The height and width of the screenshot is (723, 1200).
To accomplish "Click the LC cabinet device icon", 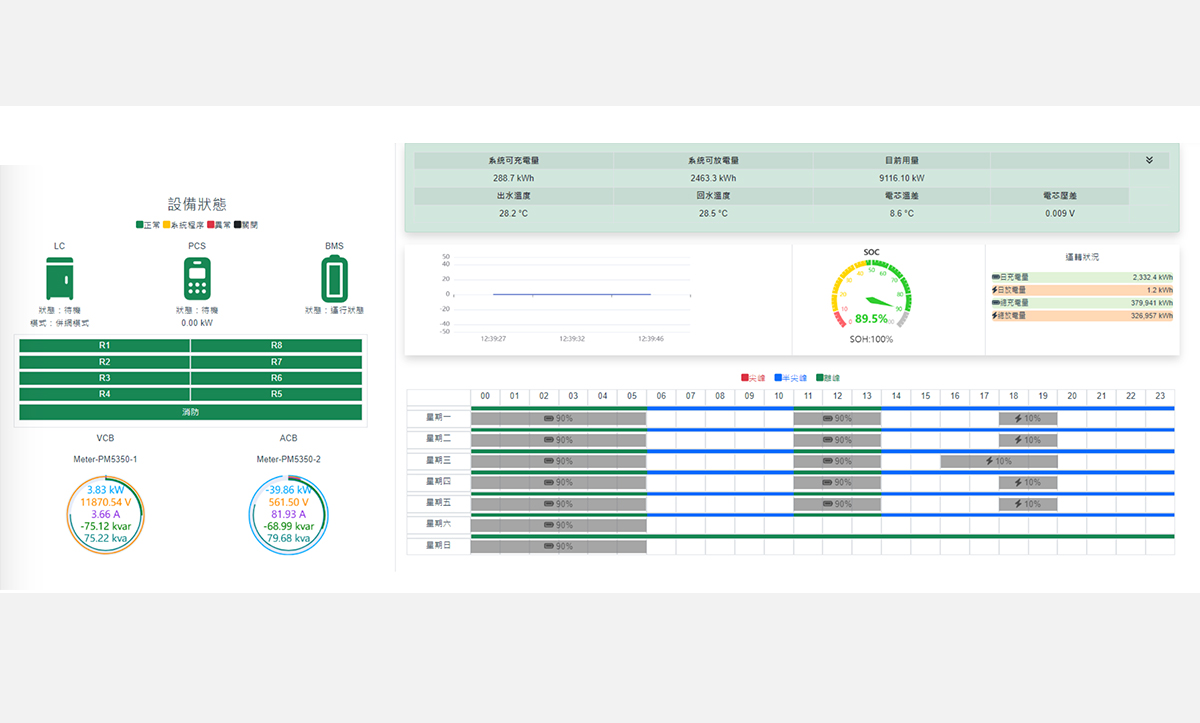I will 60,278.
